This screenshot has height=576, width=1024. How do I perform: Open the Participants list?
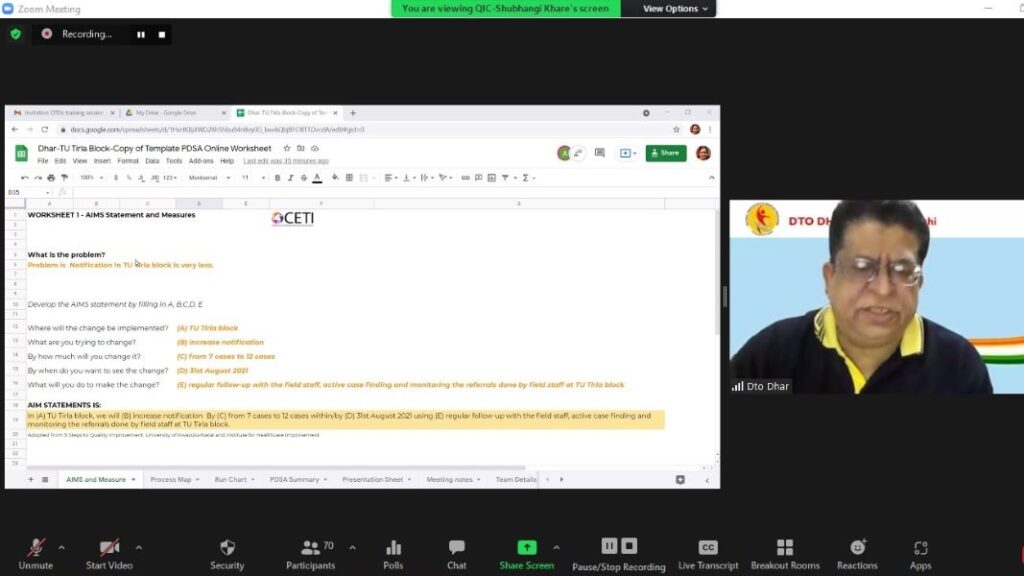[x=310, y=554]
